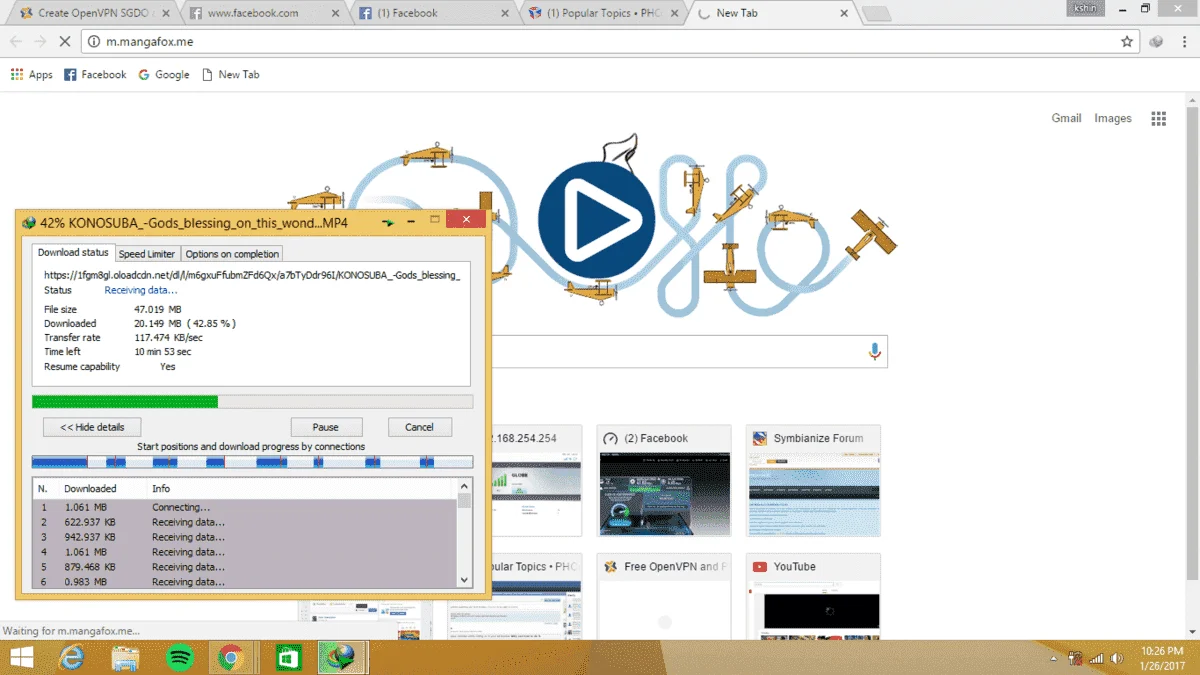Open the Windows Store taskbar icon
This screenshot has width=1200, height=675.
coord(288,658)
